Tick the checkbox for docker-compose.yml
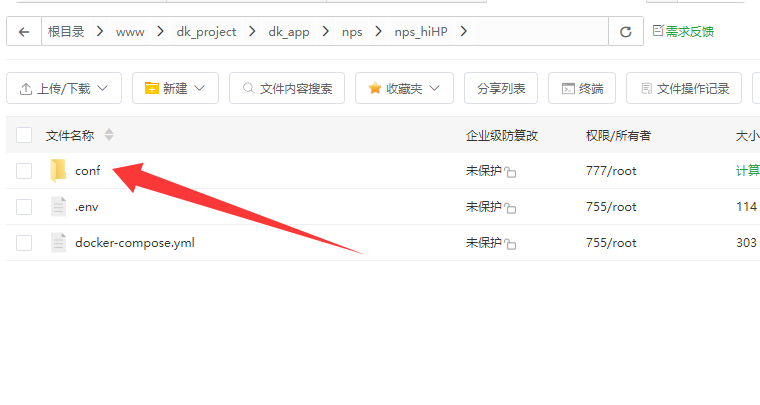This screenshot has height=405, width=760. coord(24,243)
